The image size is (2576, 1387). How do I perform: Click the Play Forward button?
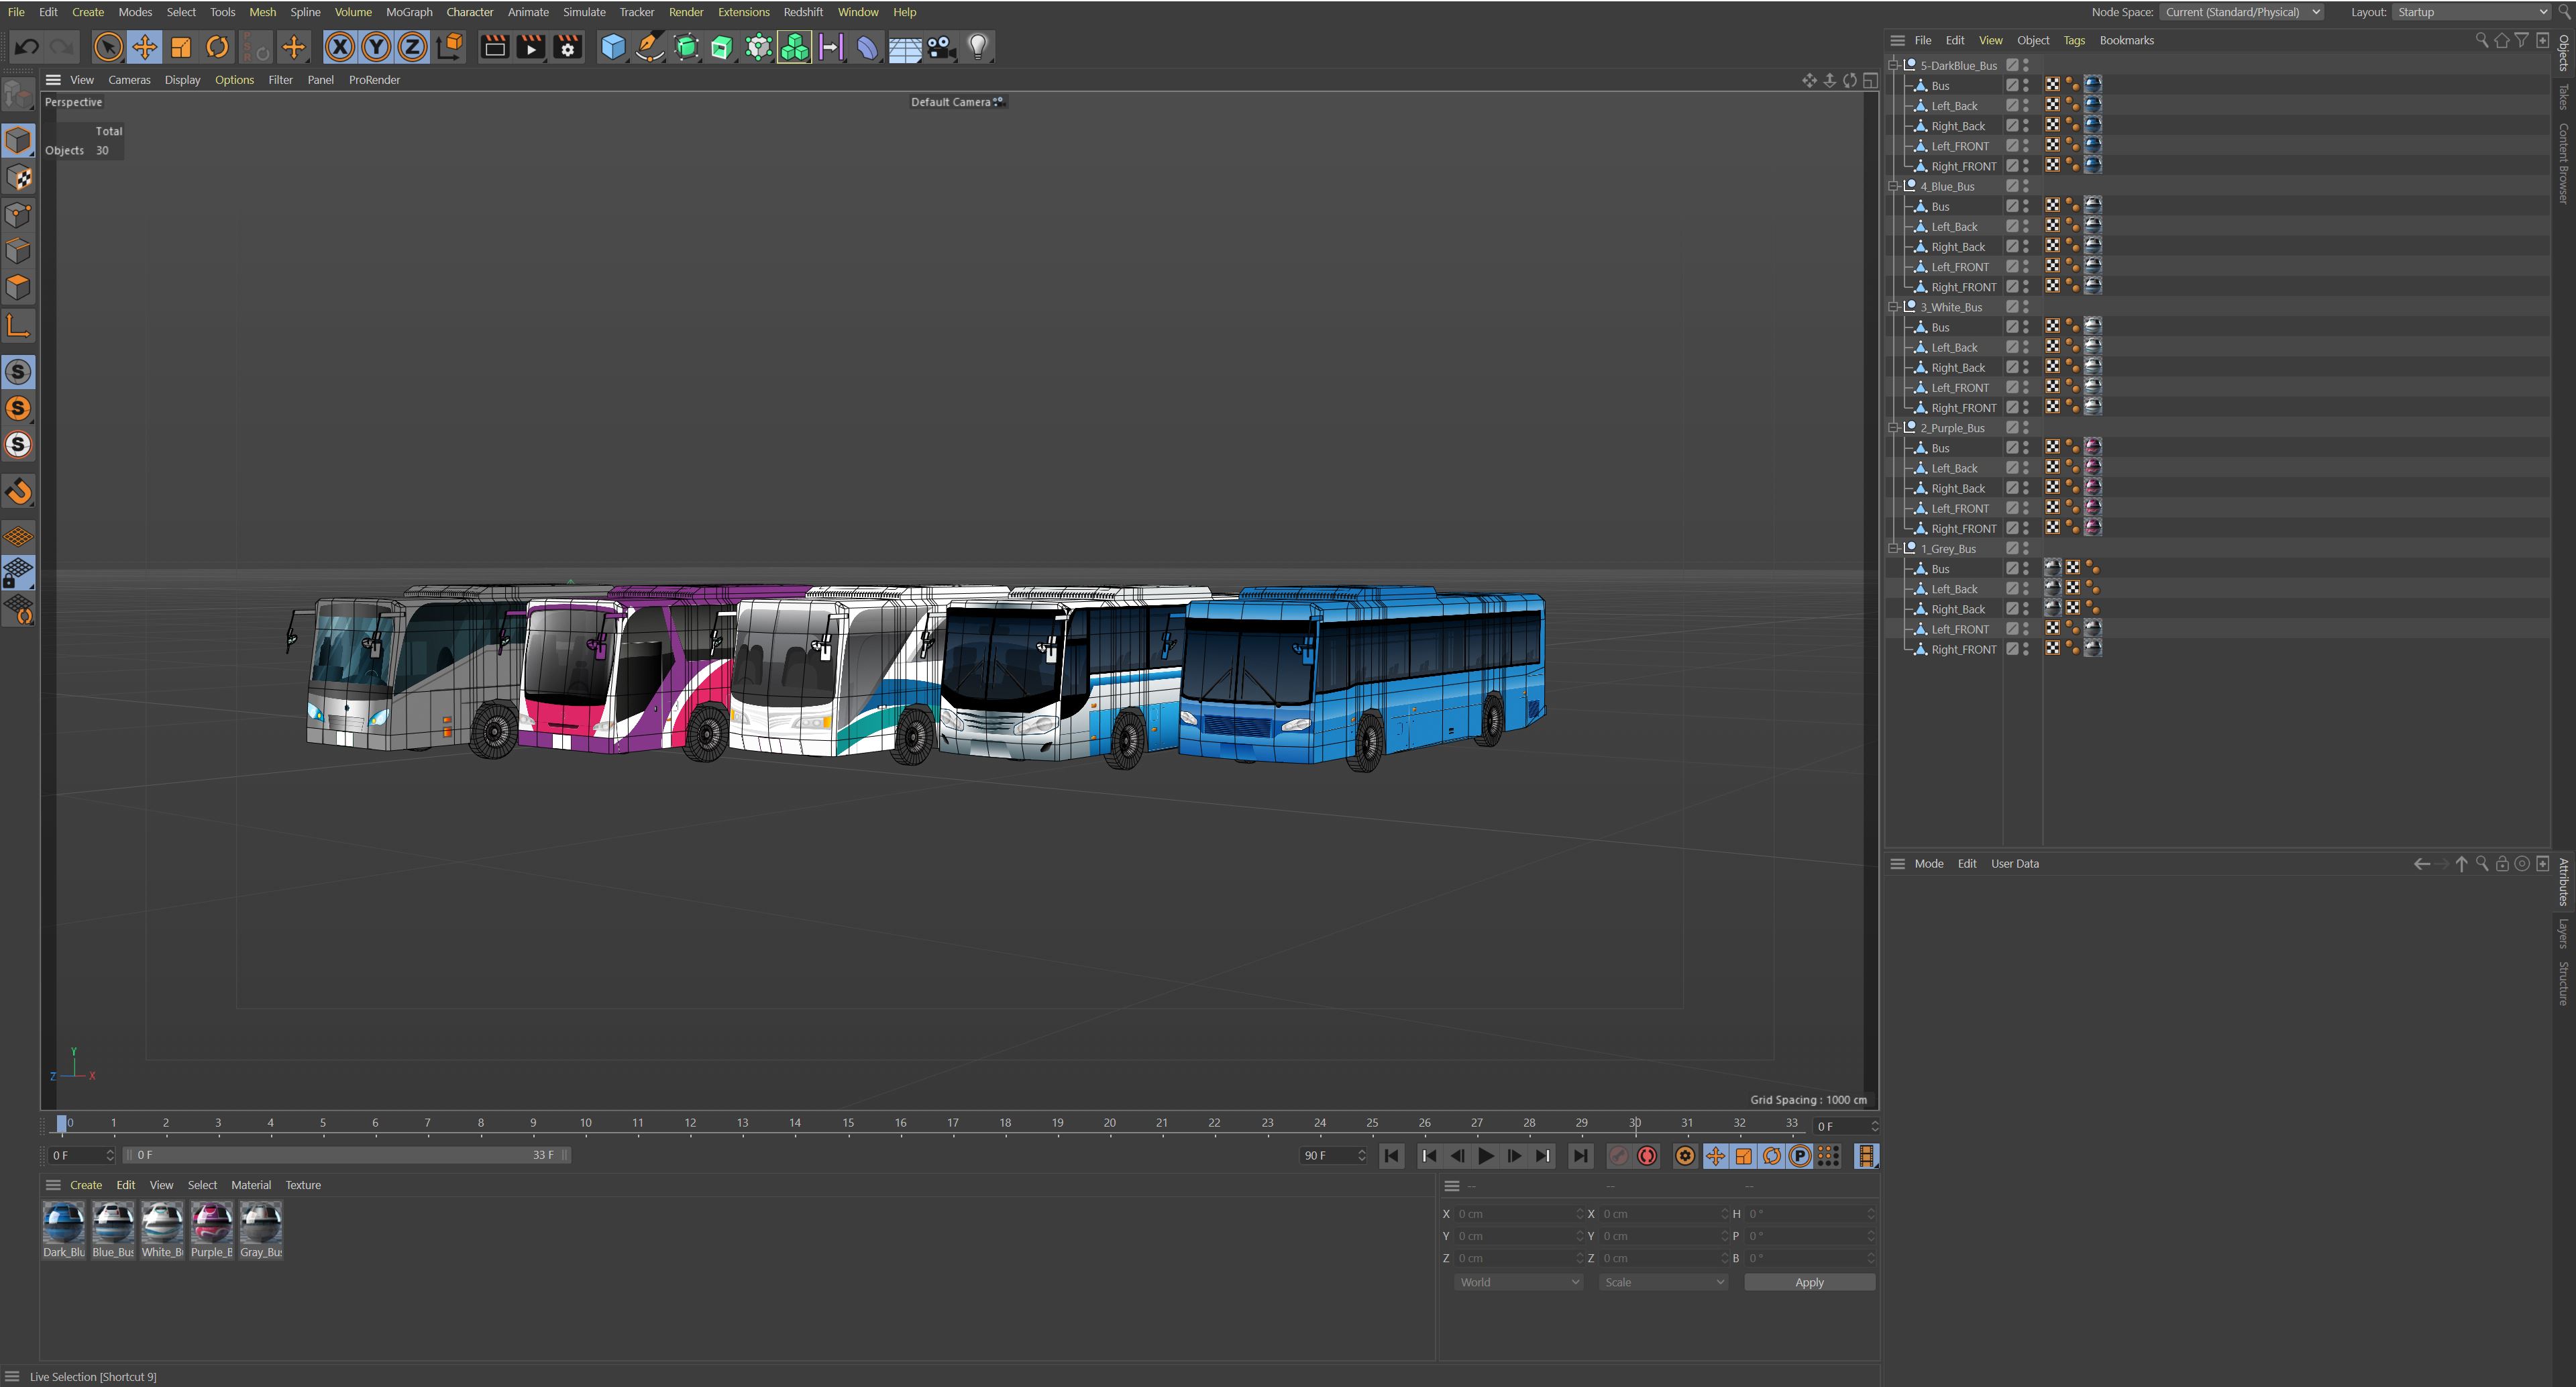coord(1486,1156)
